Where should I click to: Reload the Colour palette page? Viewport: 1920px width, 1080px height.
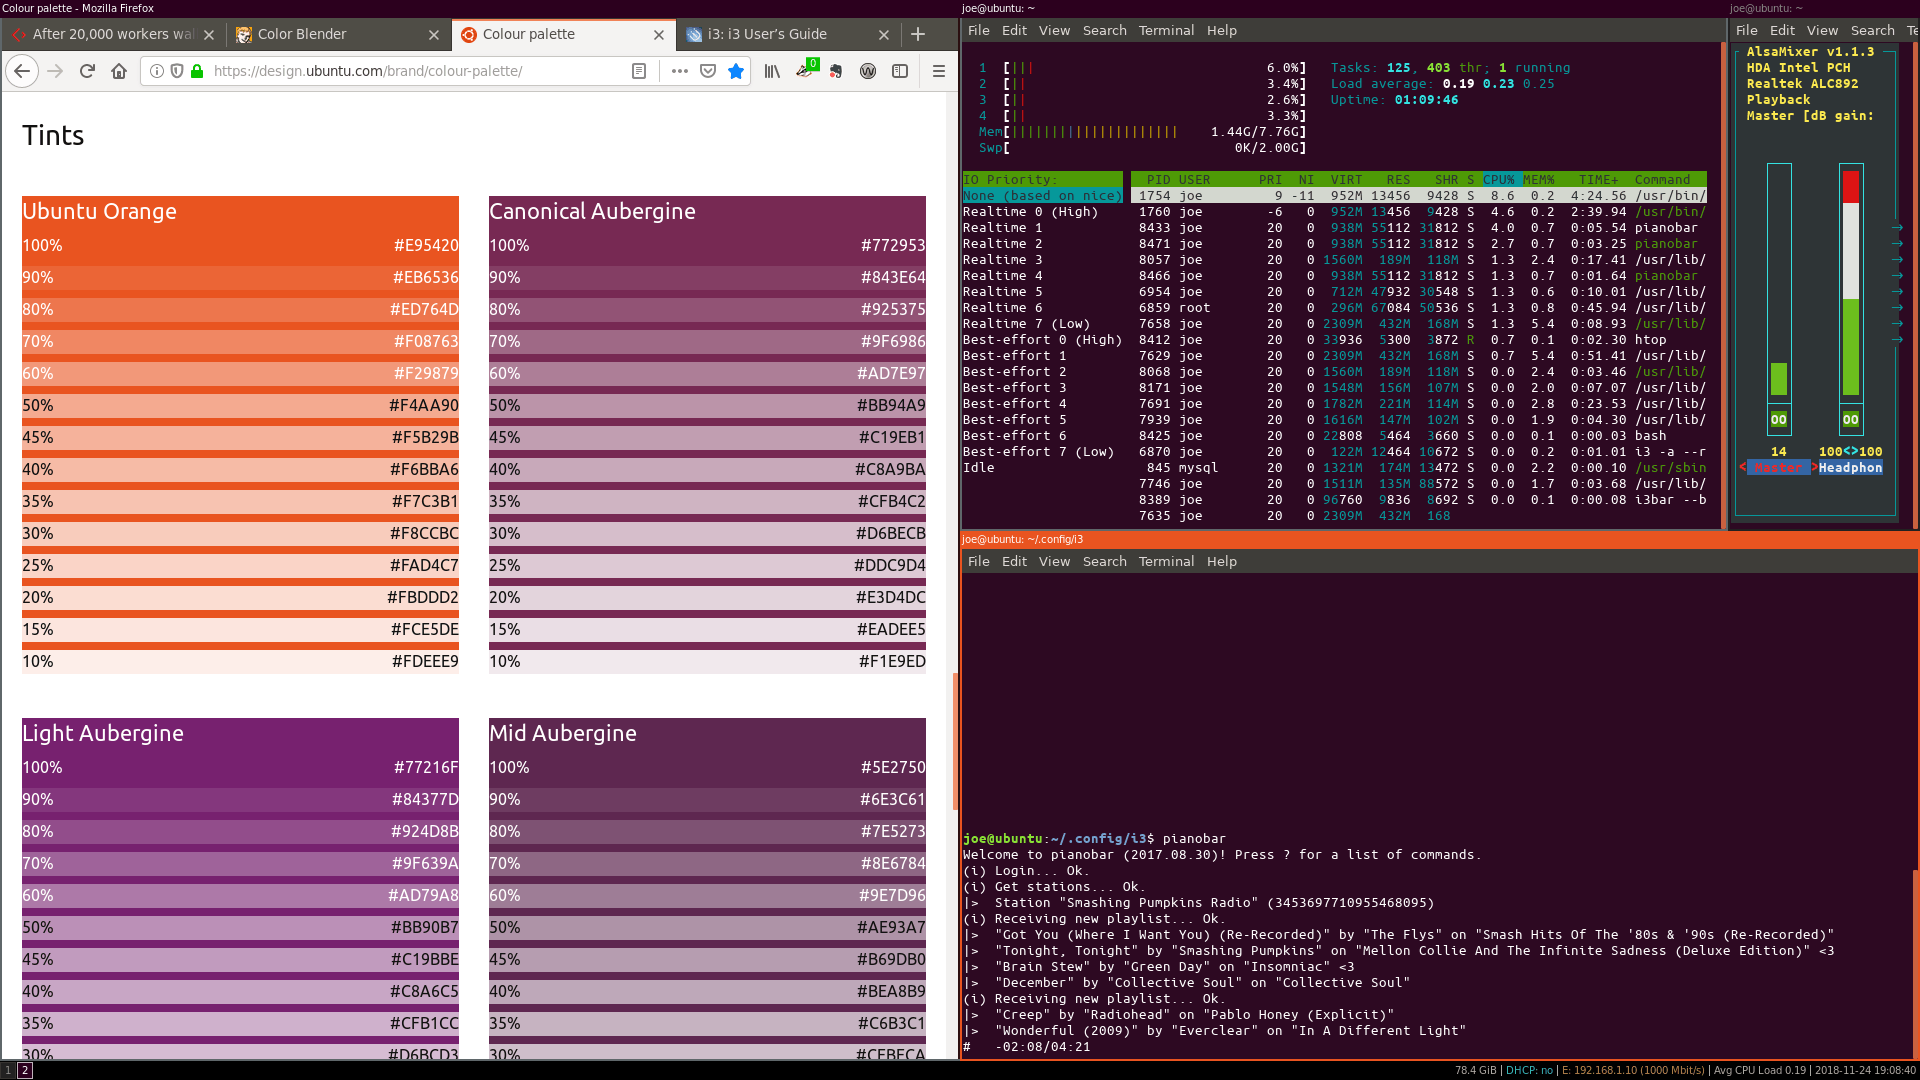(87, 71)
